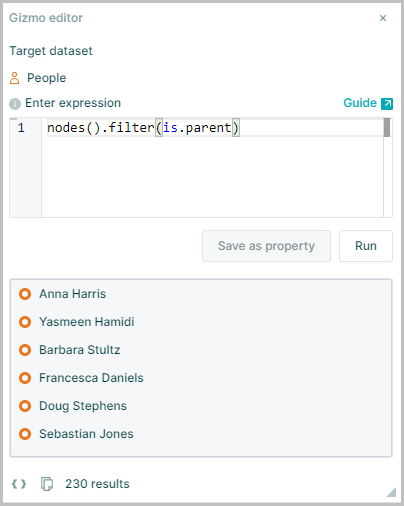Viewport: 404px width, 506px height.
Task: Click the editor vertical scrollbar thumb
Action: (x=387, y=128)
